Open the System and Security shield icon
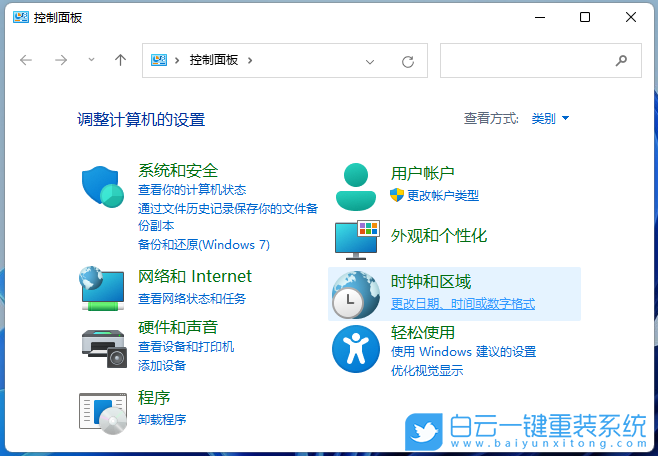The width and height of the screenshot is (658, 456). [103, 187]
